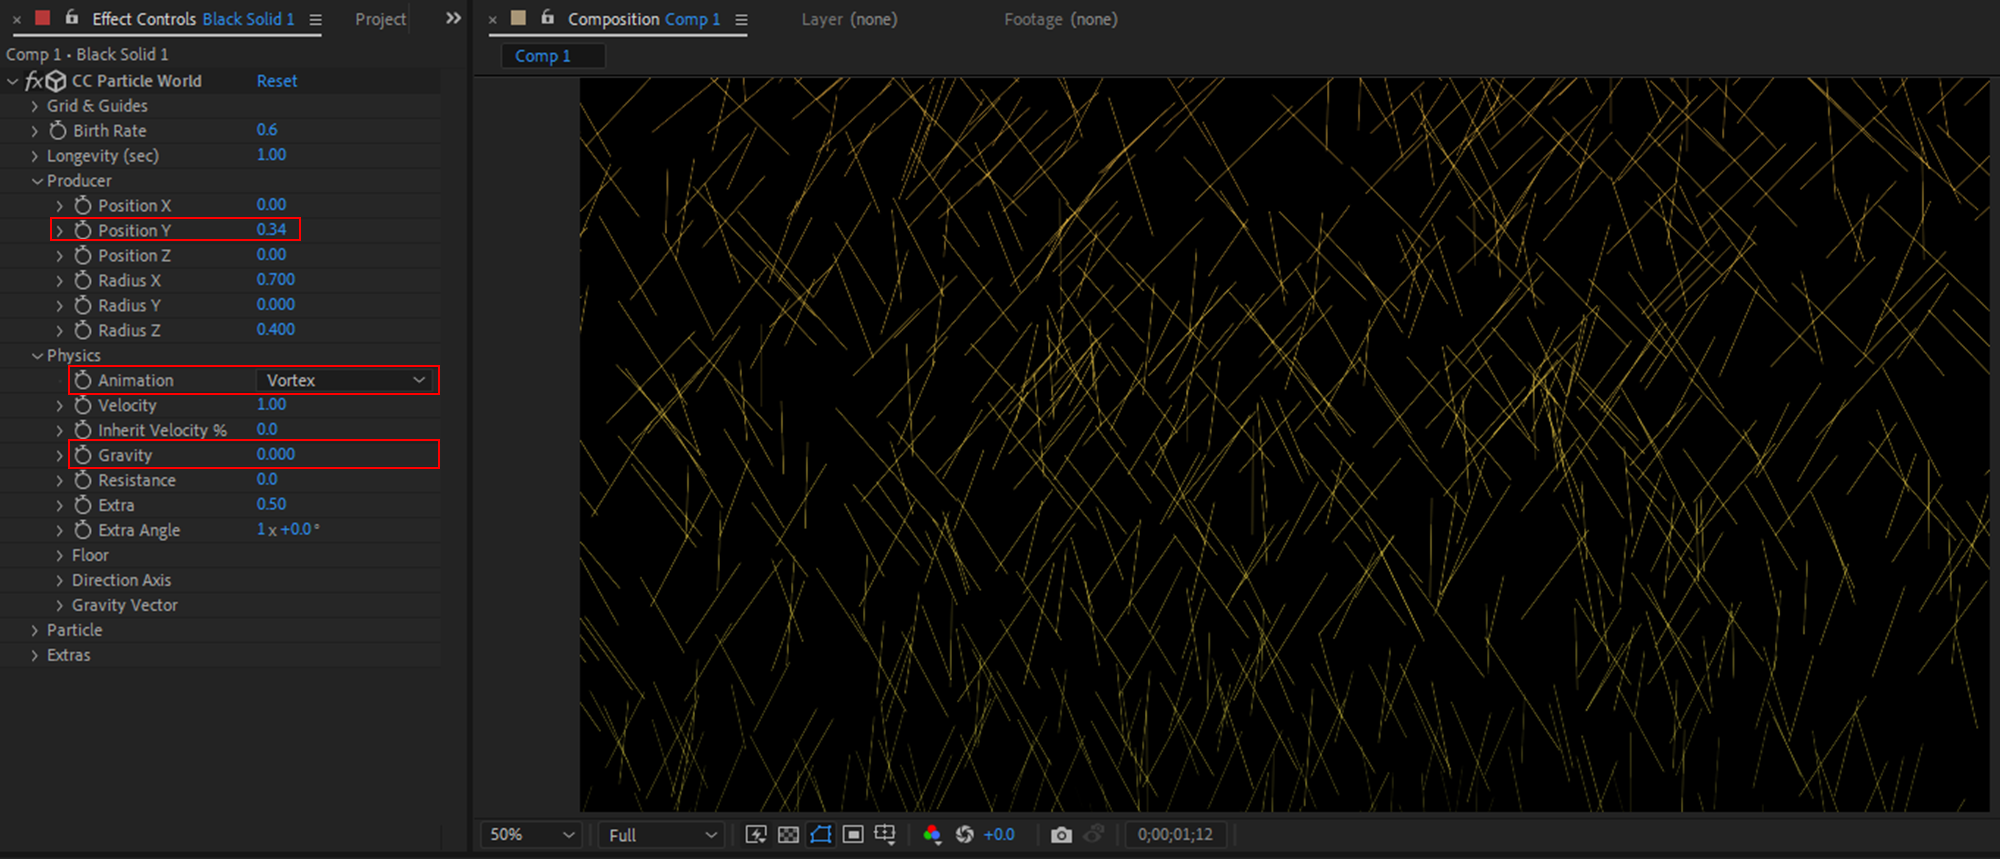The height and width of the screenshot is (859, 2000).
Task: Close the Effect Controls panel
Action: pos(16,19)
